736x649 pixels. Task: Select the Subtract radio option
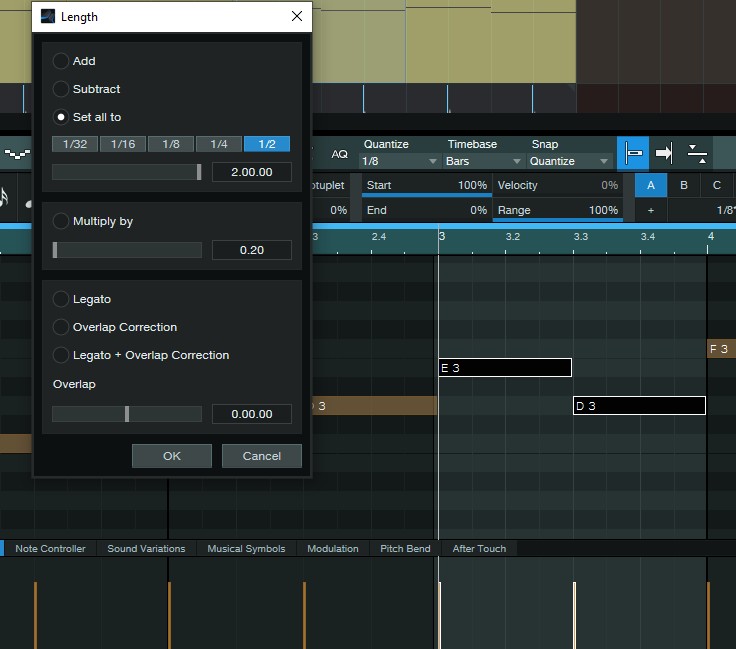point(61,89)
